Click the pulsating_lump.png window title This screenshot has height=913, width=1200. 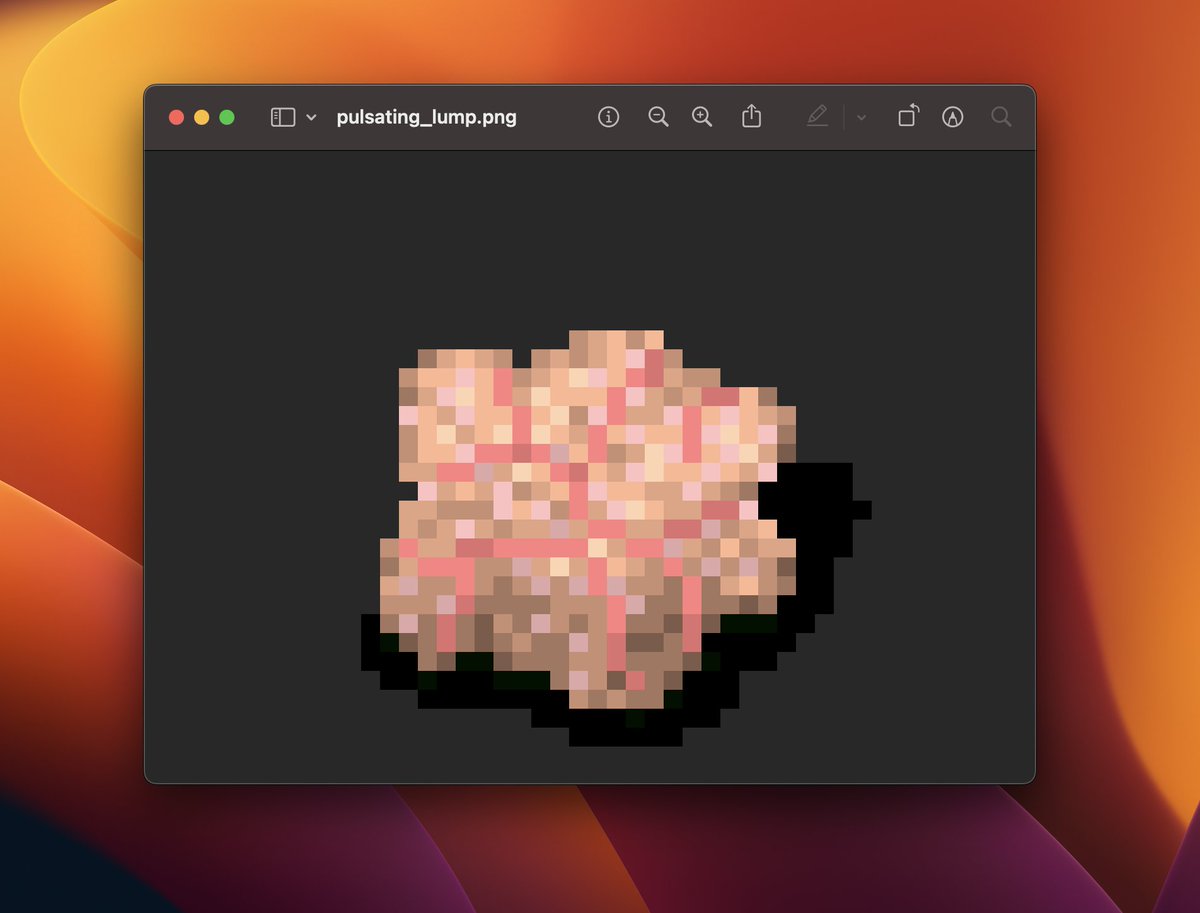click(427, 117)
